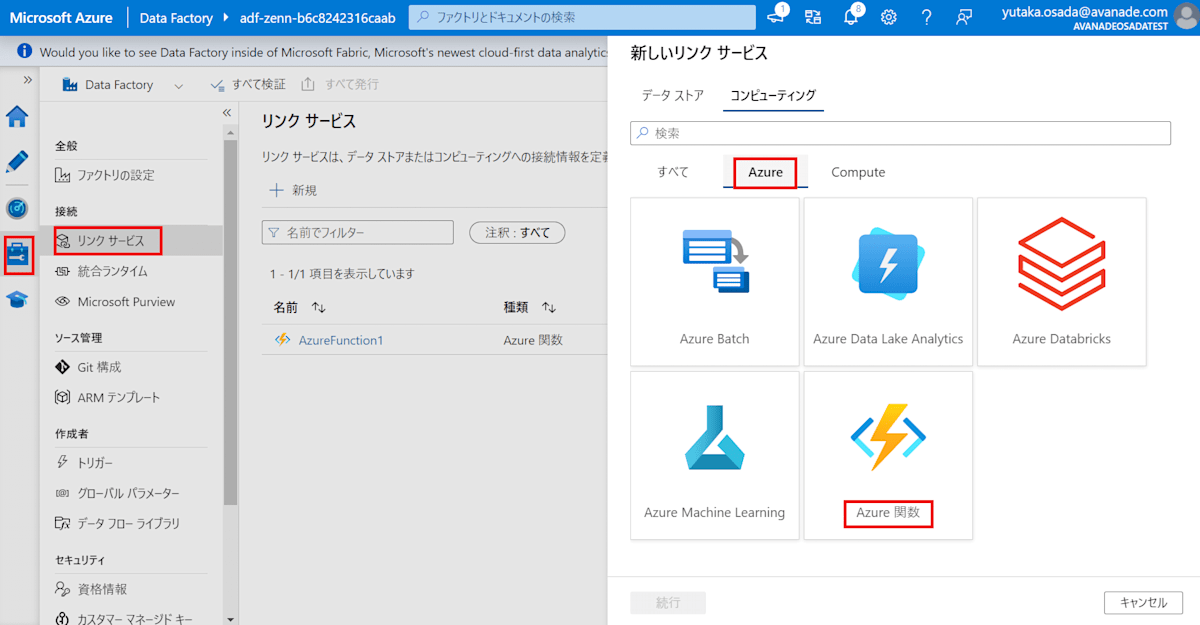Image resolution: width=1200 pixels, height=625 pixels.
Task: Open AzureFunction1 linked service link
Action: pos(341,340)
